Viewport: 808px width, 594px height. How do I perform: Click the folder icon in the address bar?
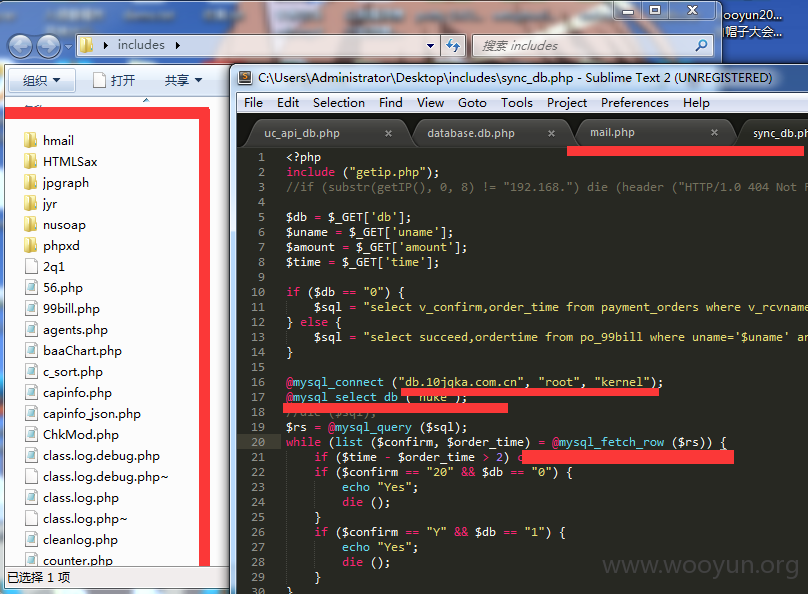[87, 45]
